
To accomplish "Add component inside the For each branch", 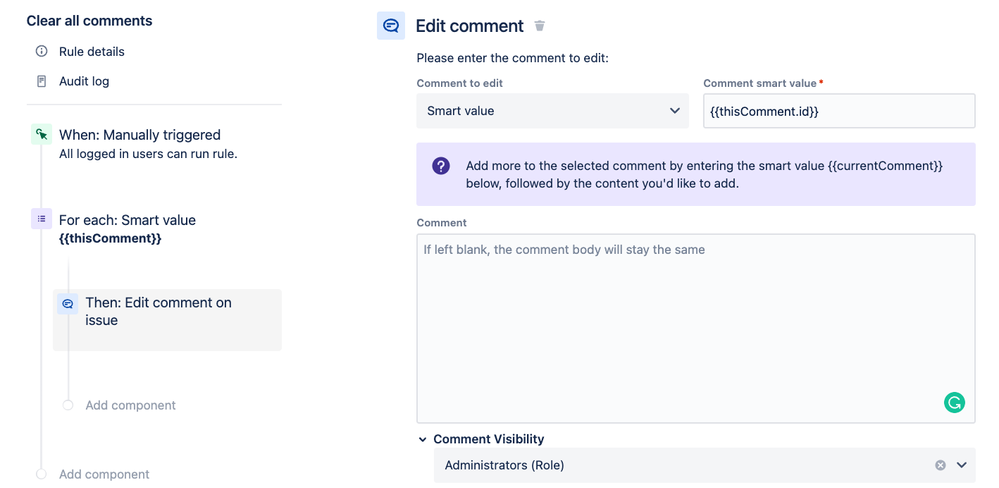I will (130, 405).
